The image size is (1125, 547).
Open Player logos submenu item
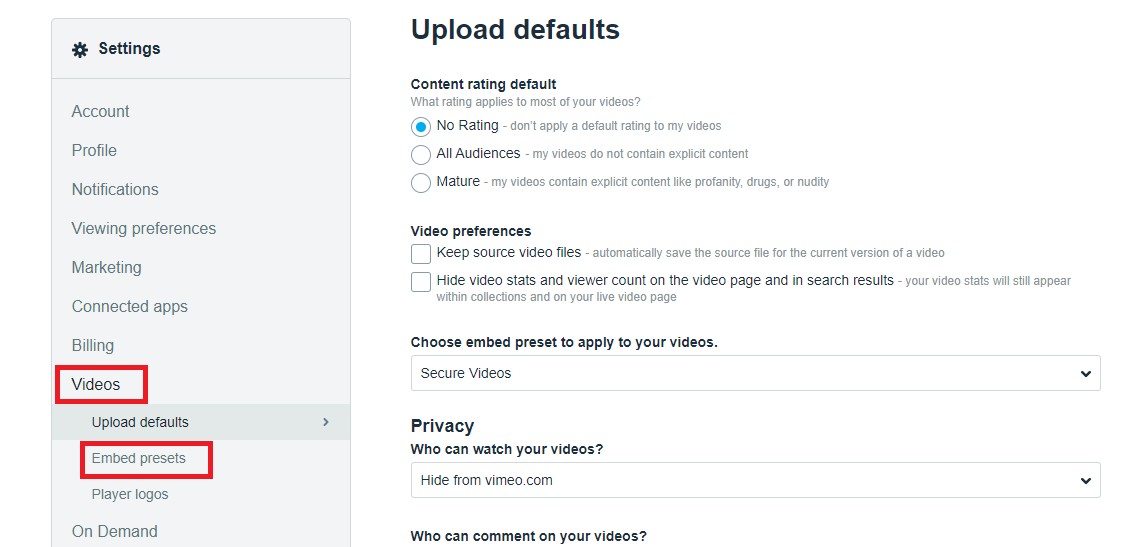pos(130,495)
